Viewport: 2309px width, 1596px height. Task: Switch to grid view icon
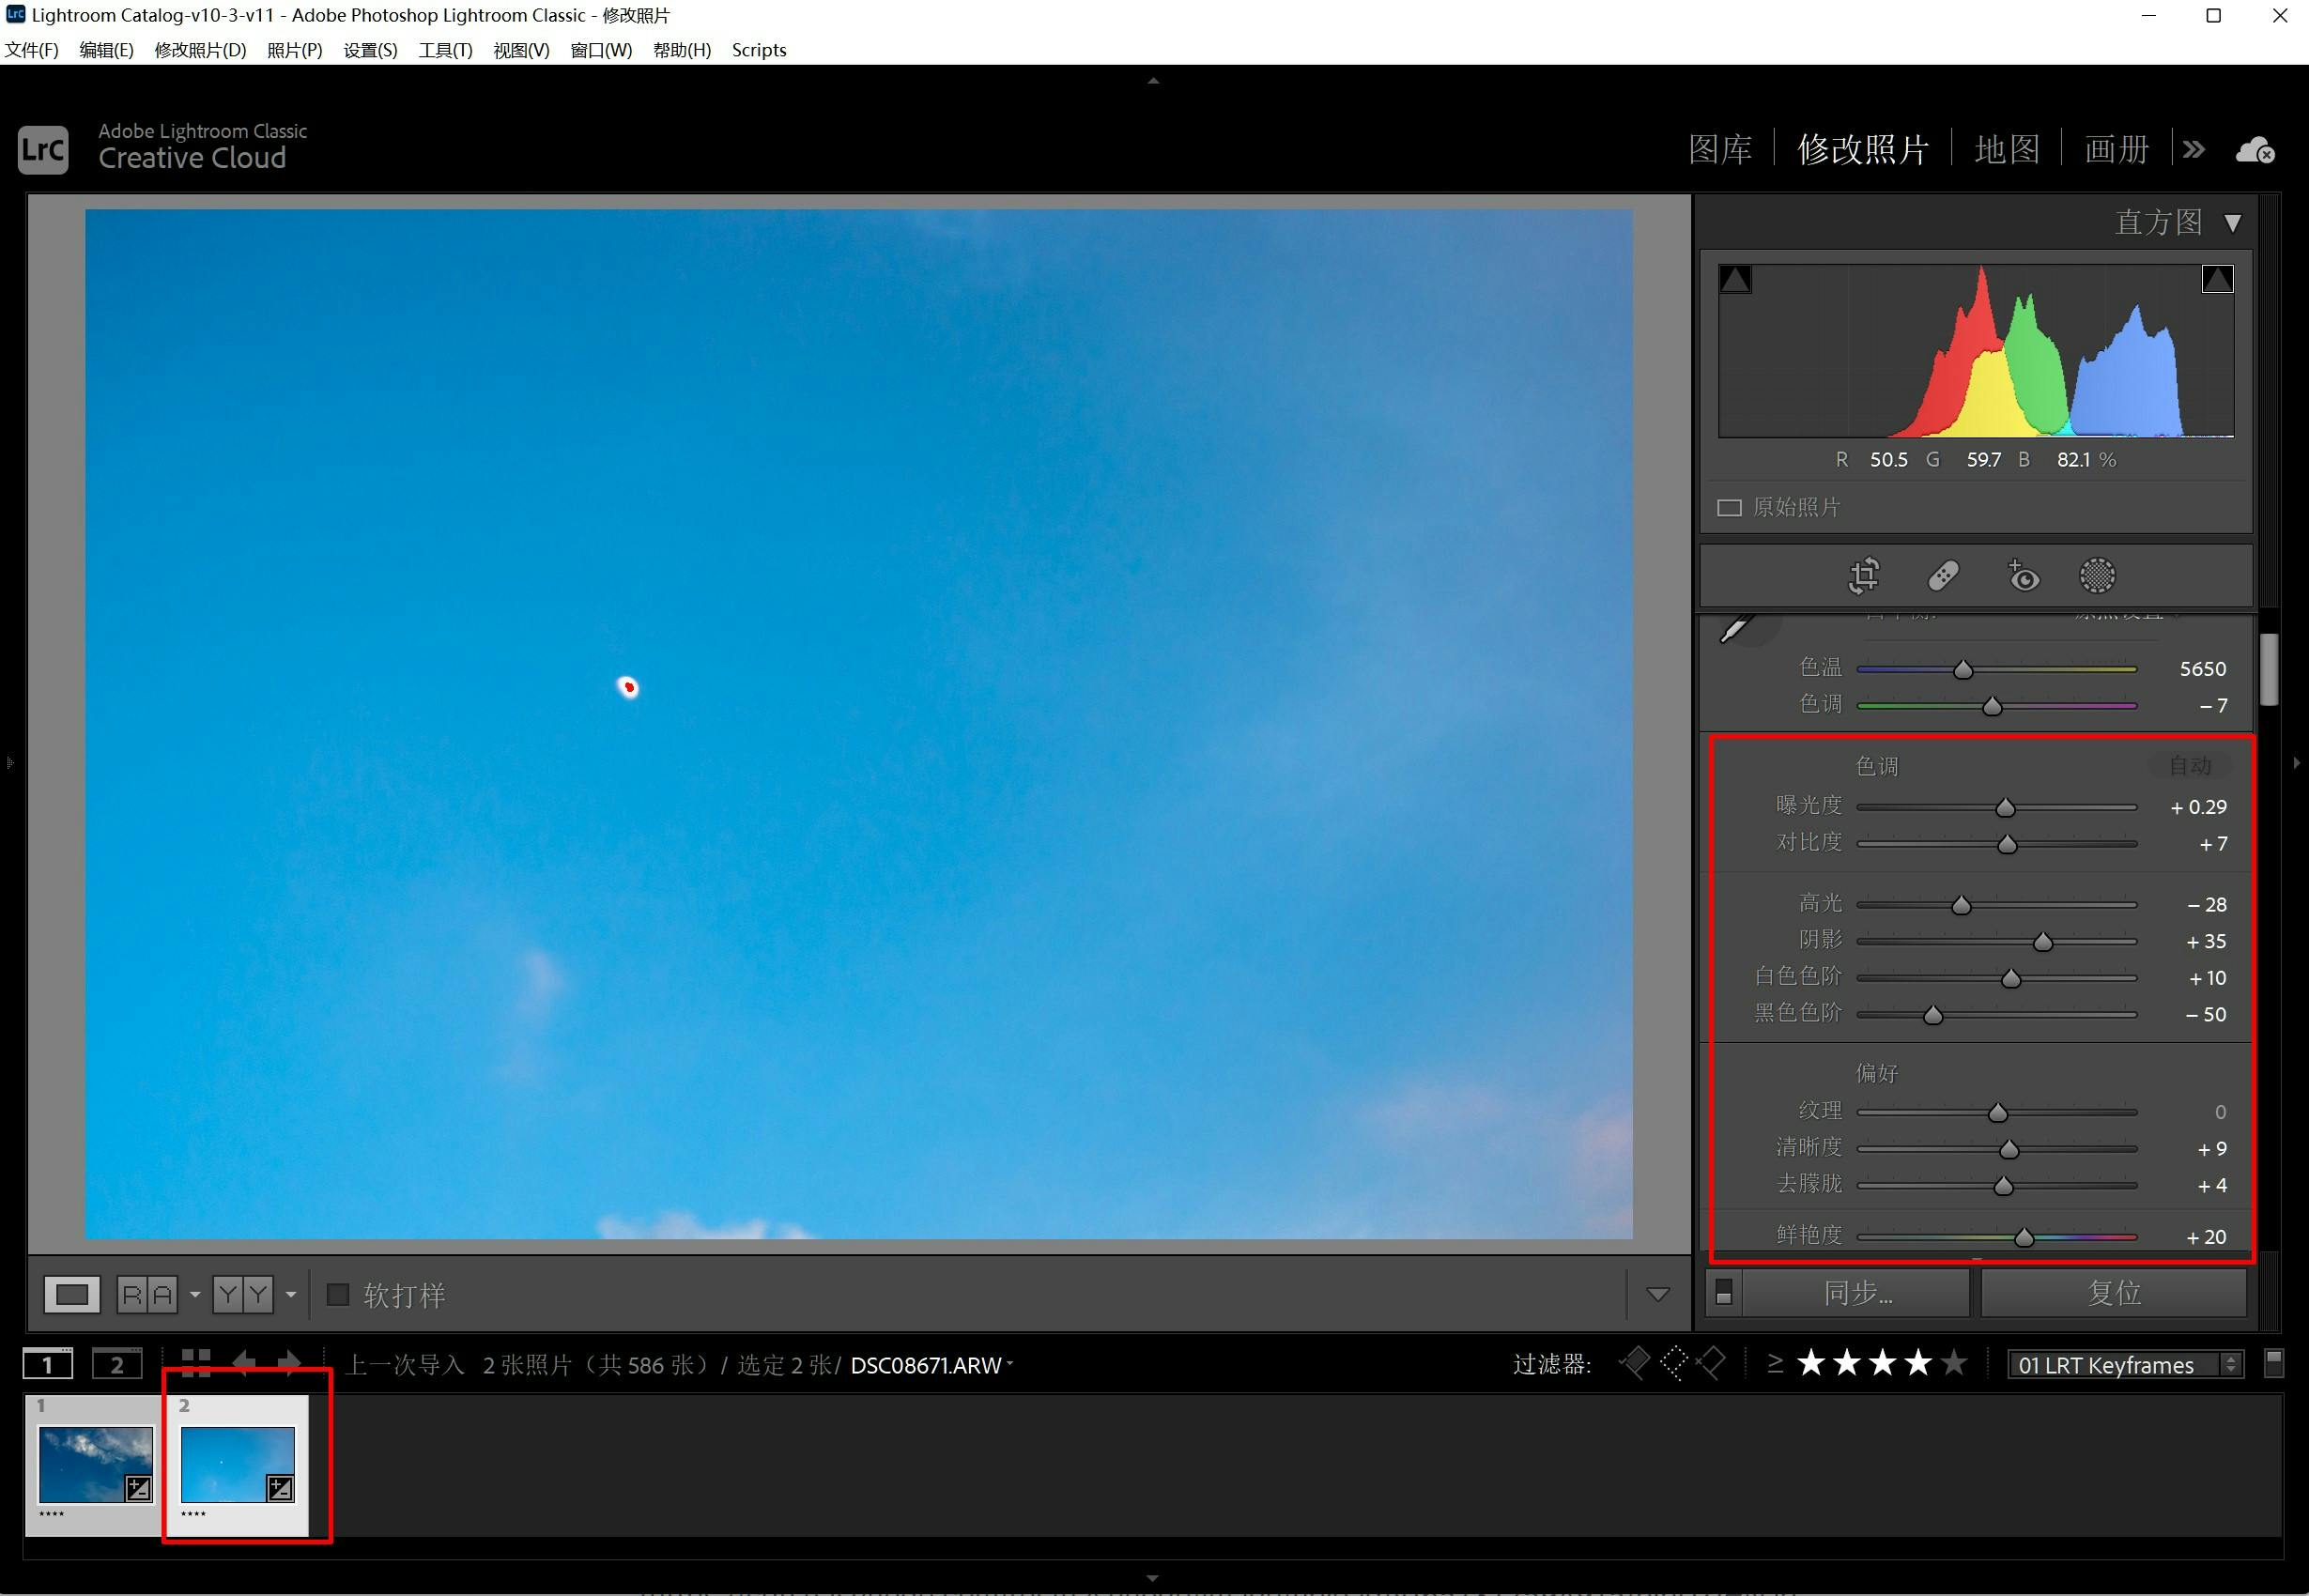(x=196, y=1363)
